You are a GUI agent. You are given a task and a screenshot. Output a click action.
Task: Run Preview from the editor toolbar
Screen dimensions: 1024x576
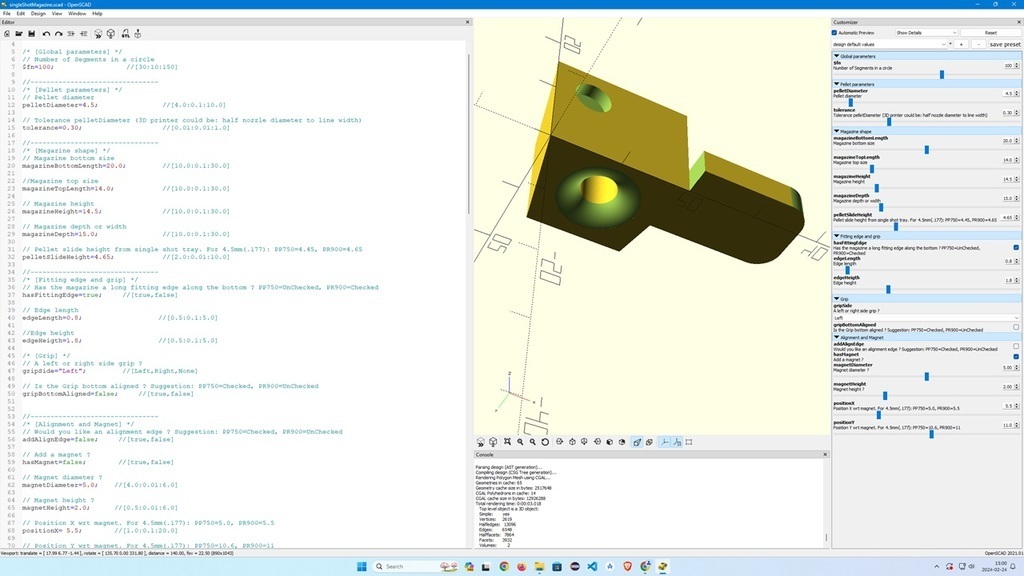pyautogui.click(x=98, y=33)
